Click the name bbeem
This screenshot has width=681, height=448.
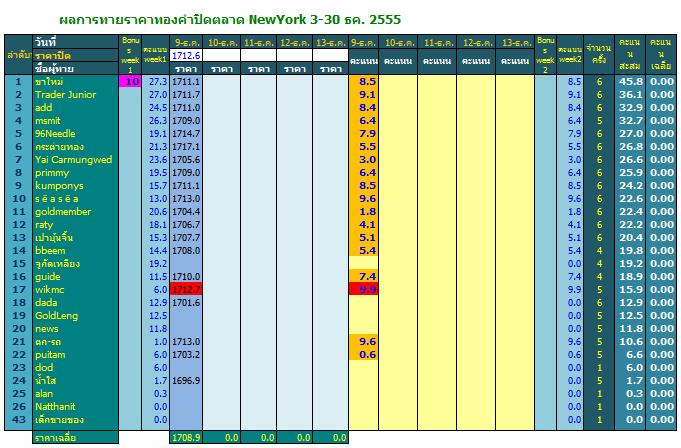pos(50,250)
